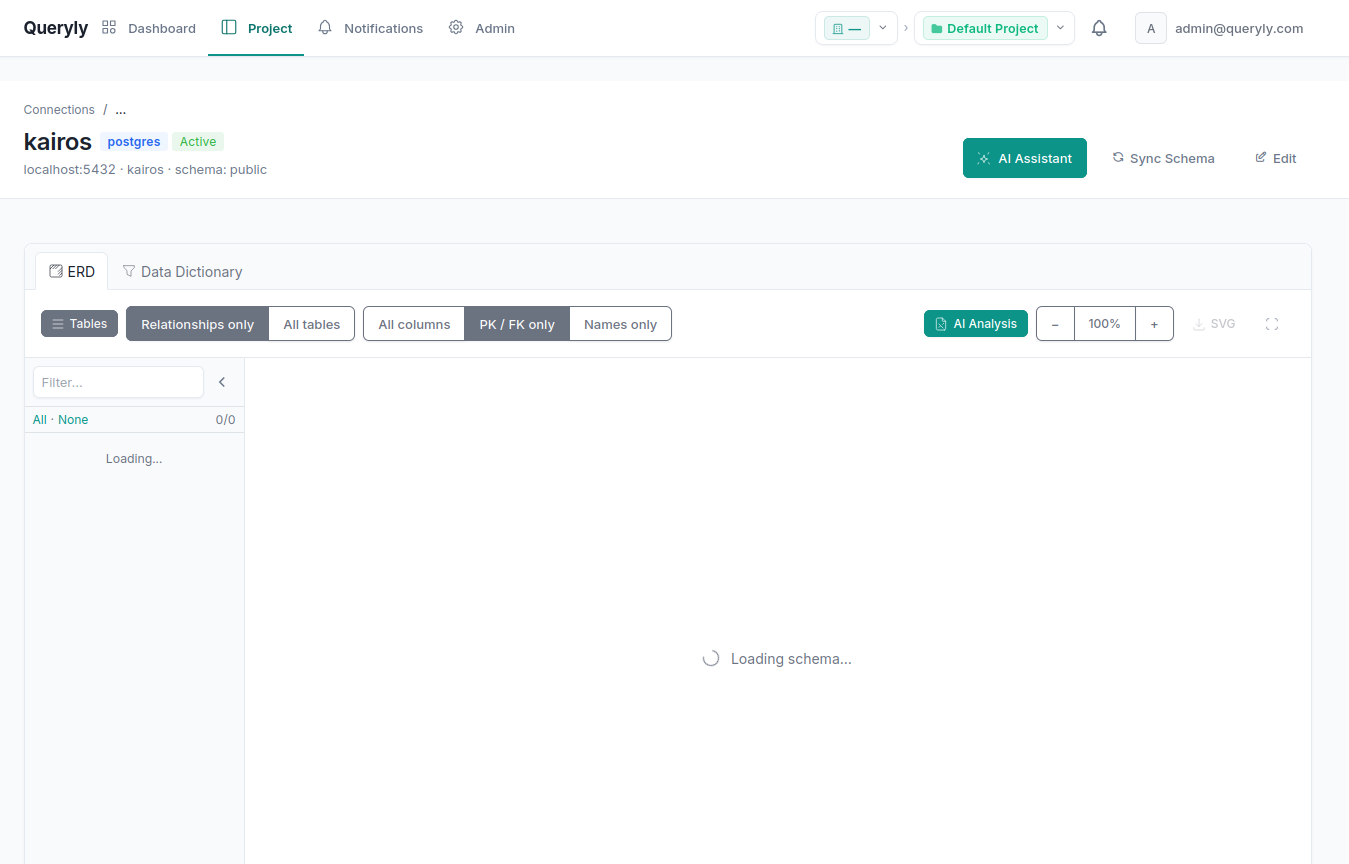The width and height of the screenshot is (1349, 864).
Task: Trigger Sync Schema for kairos
Action: 1163,158
